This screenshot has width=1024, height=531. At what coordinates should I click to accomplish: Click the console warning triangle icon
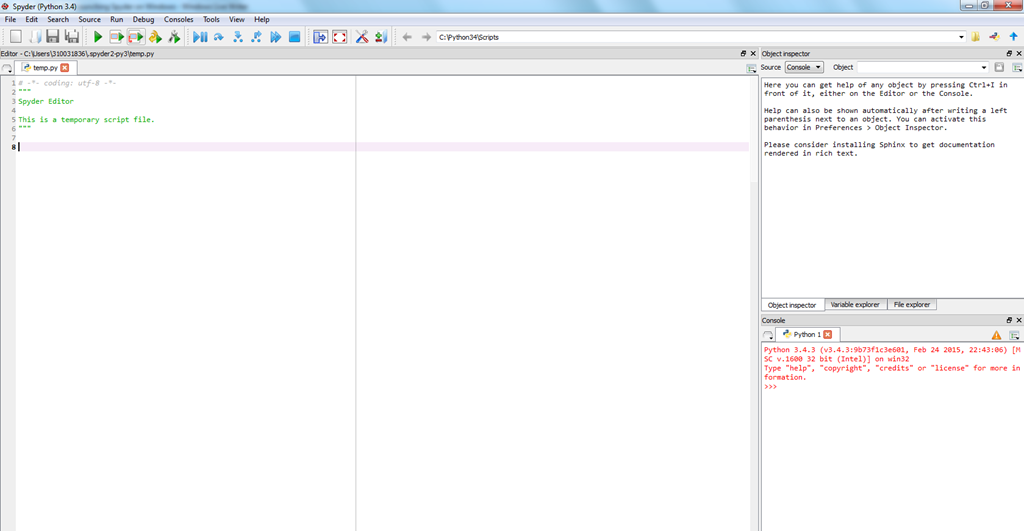click(996, 335)
